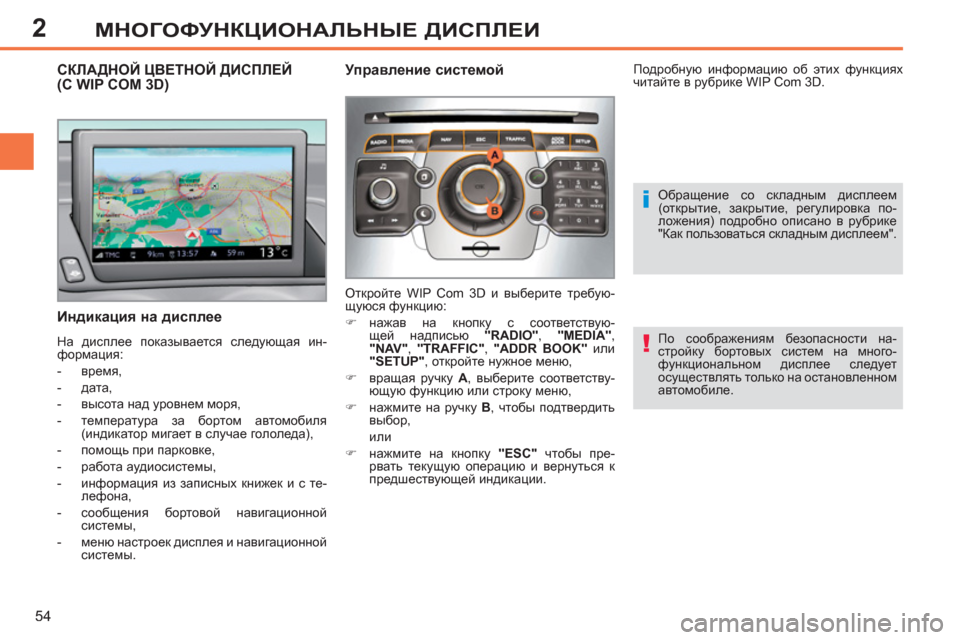
Task: Click the red hang-up phone button
Action: pyautogui.click(x=537, y=214)
